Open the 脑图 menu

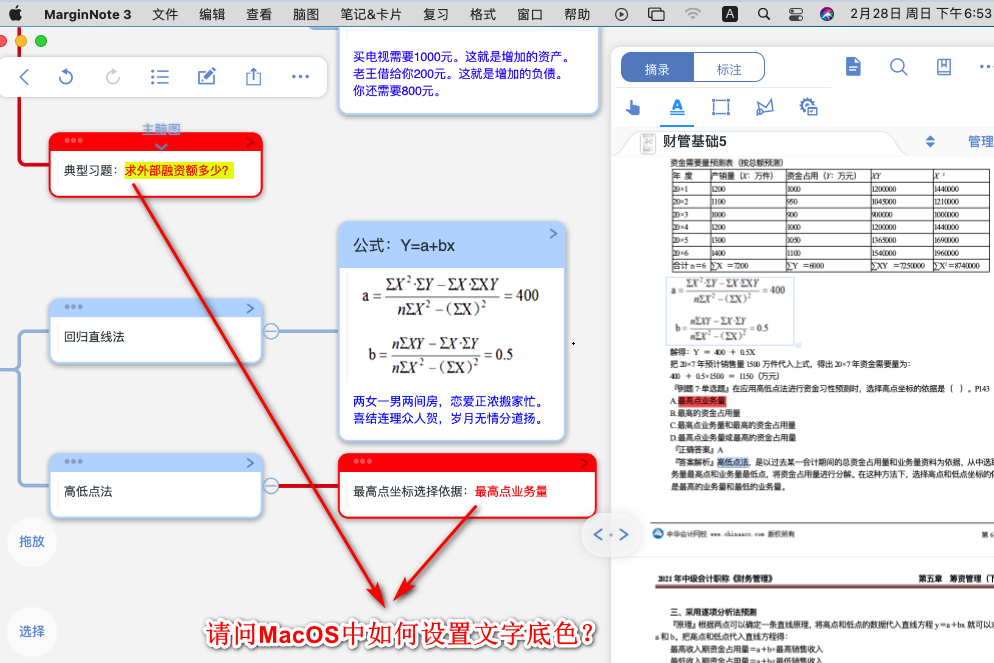pyautogui.click(x=306, y=14)
